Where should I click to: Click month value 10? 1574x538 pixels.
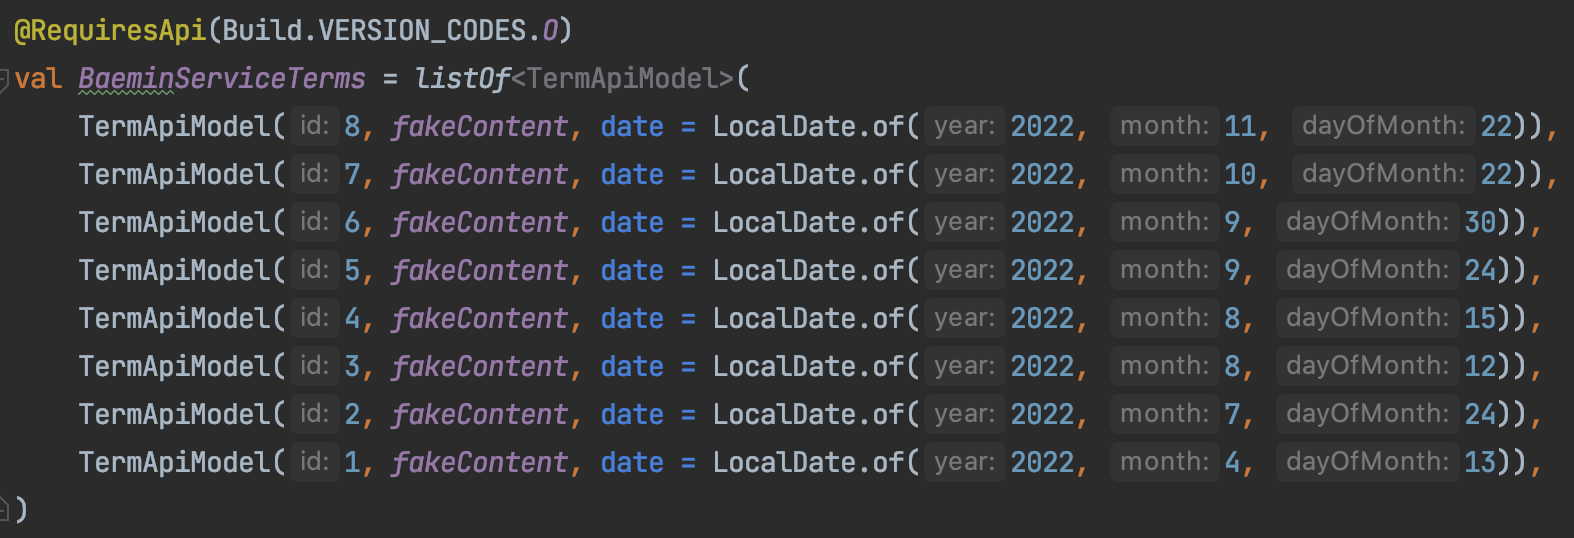click(1240, 175)
